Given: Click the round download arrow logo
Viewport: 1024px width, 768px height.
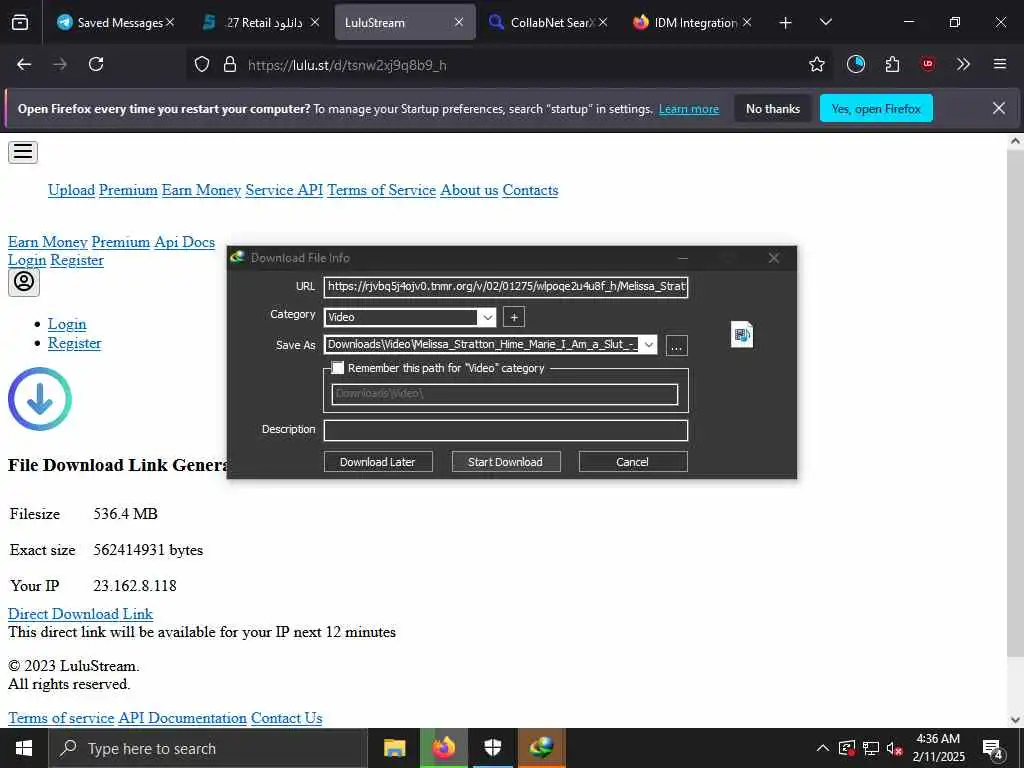Looking at the screenshot, I should click(x=40, y=399).
